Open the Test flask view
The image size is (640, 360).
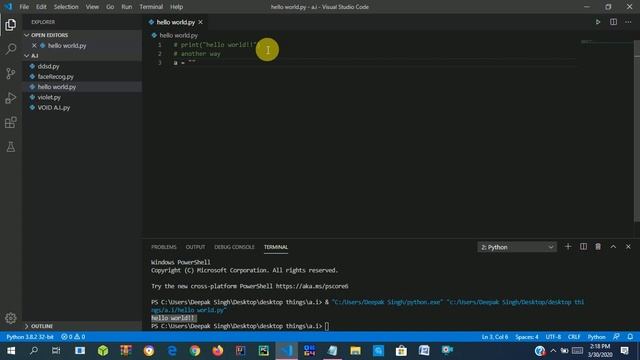tap(11, 147)
